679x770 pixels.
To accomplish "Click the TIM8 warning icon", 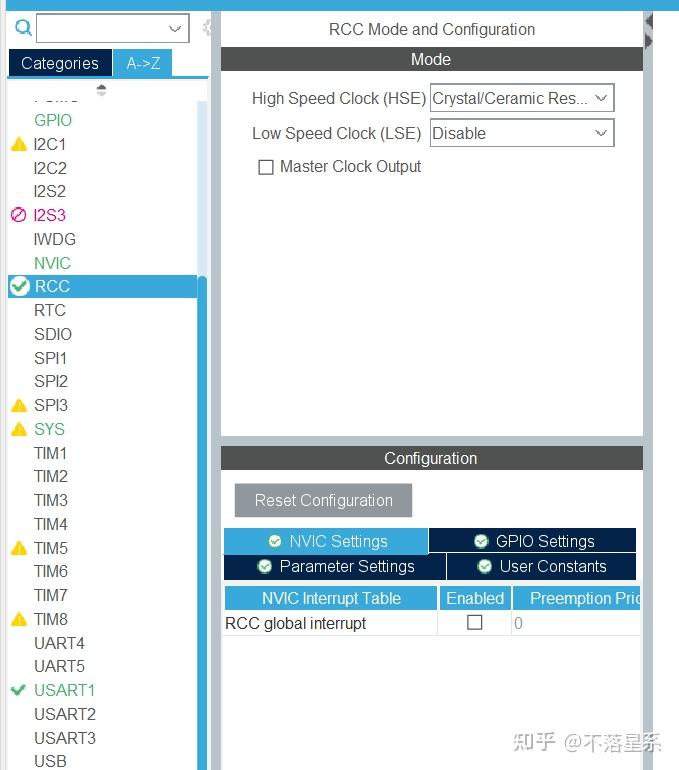I will 19,619.
